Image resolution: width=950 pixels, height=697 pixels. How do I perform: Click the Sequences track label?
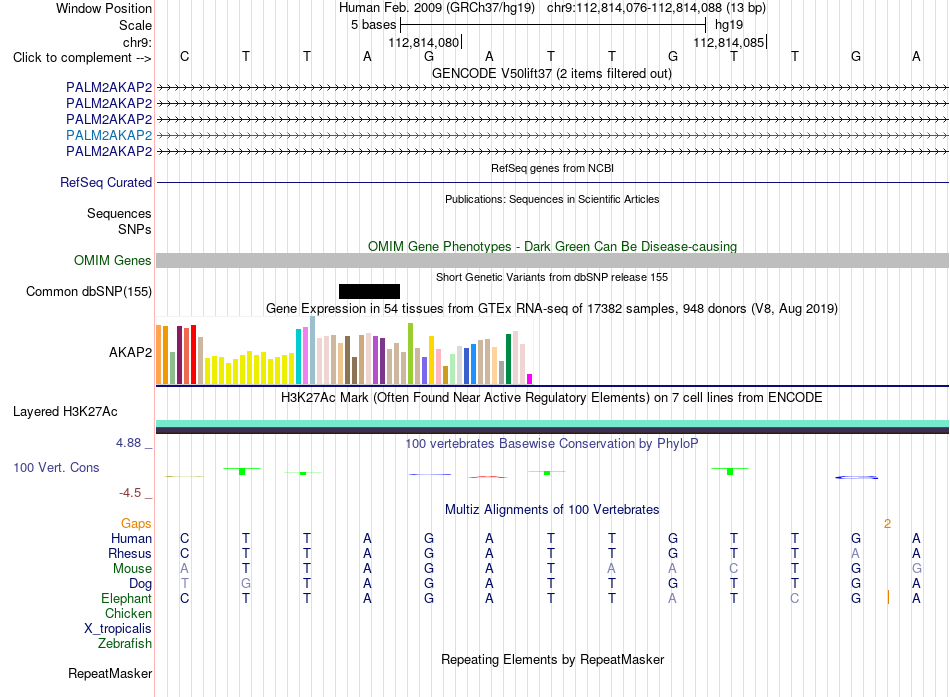pos(119,213)
